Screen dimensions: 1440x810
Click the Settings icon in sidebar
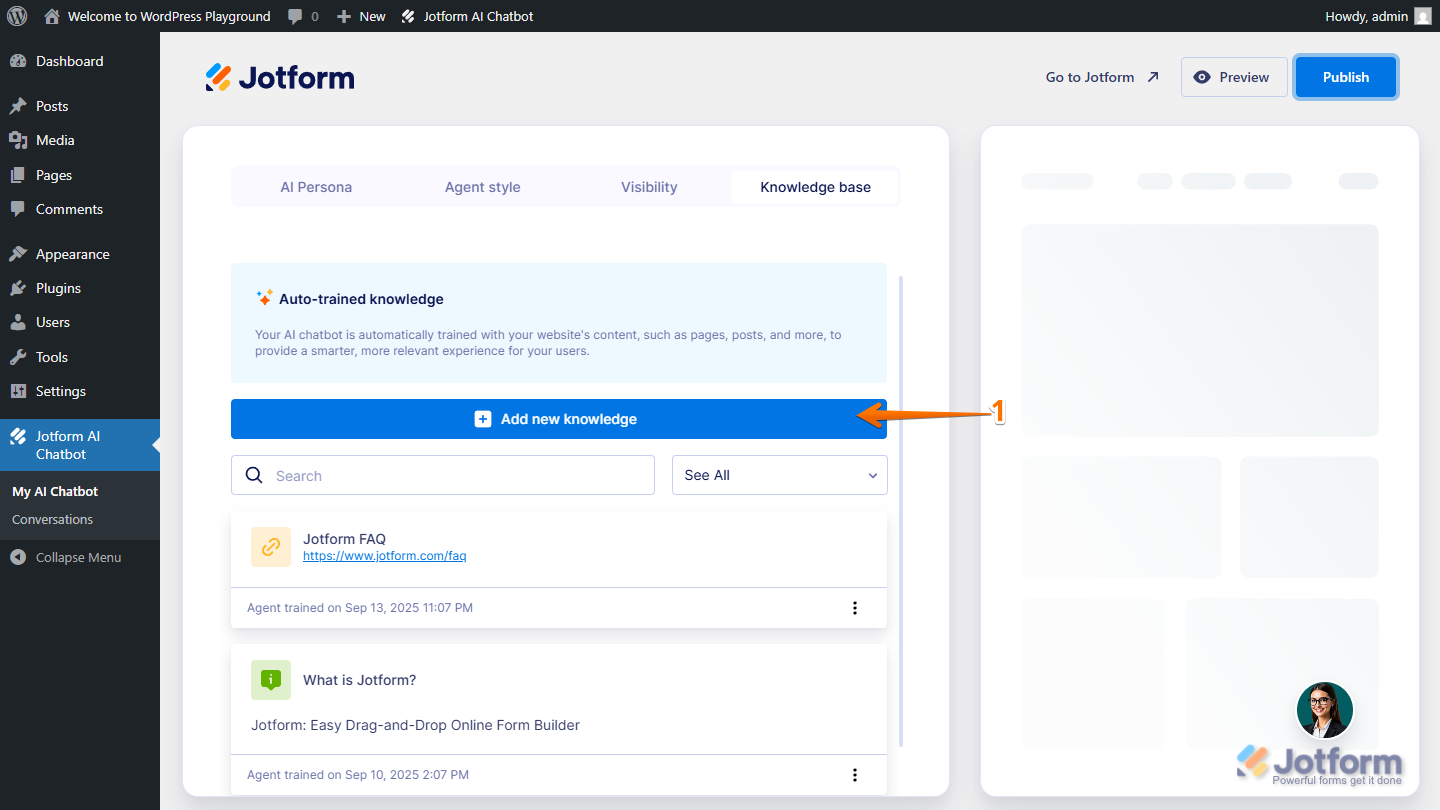pos(18,391)
